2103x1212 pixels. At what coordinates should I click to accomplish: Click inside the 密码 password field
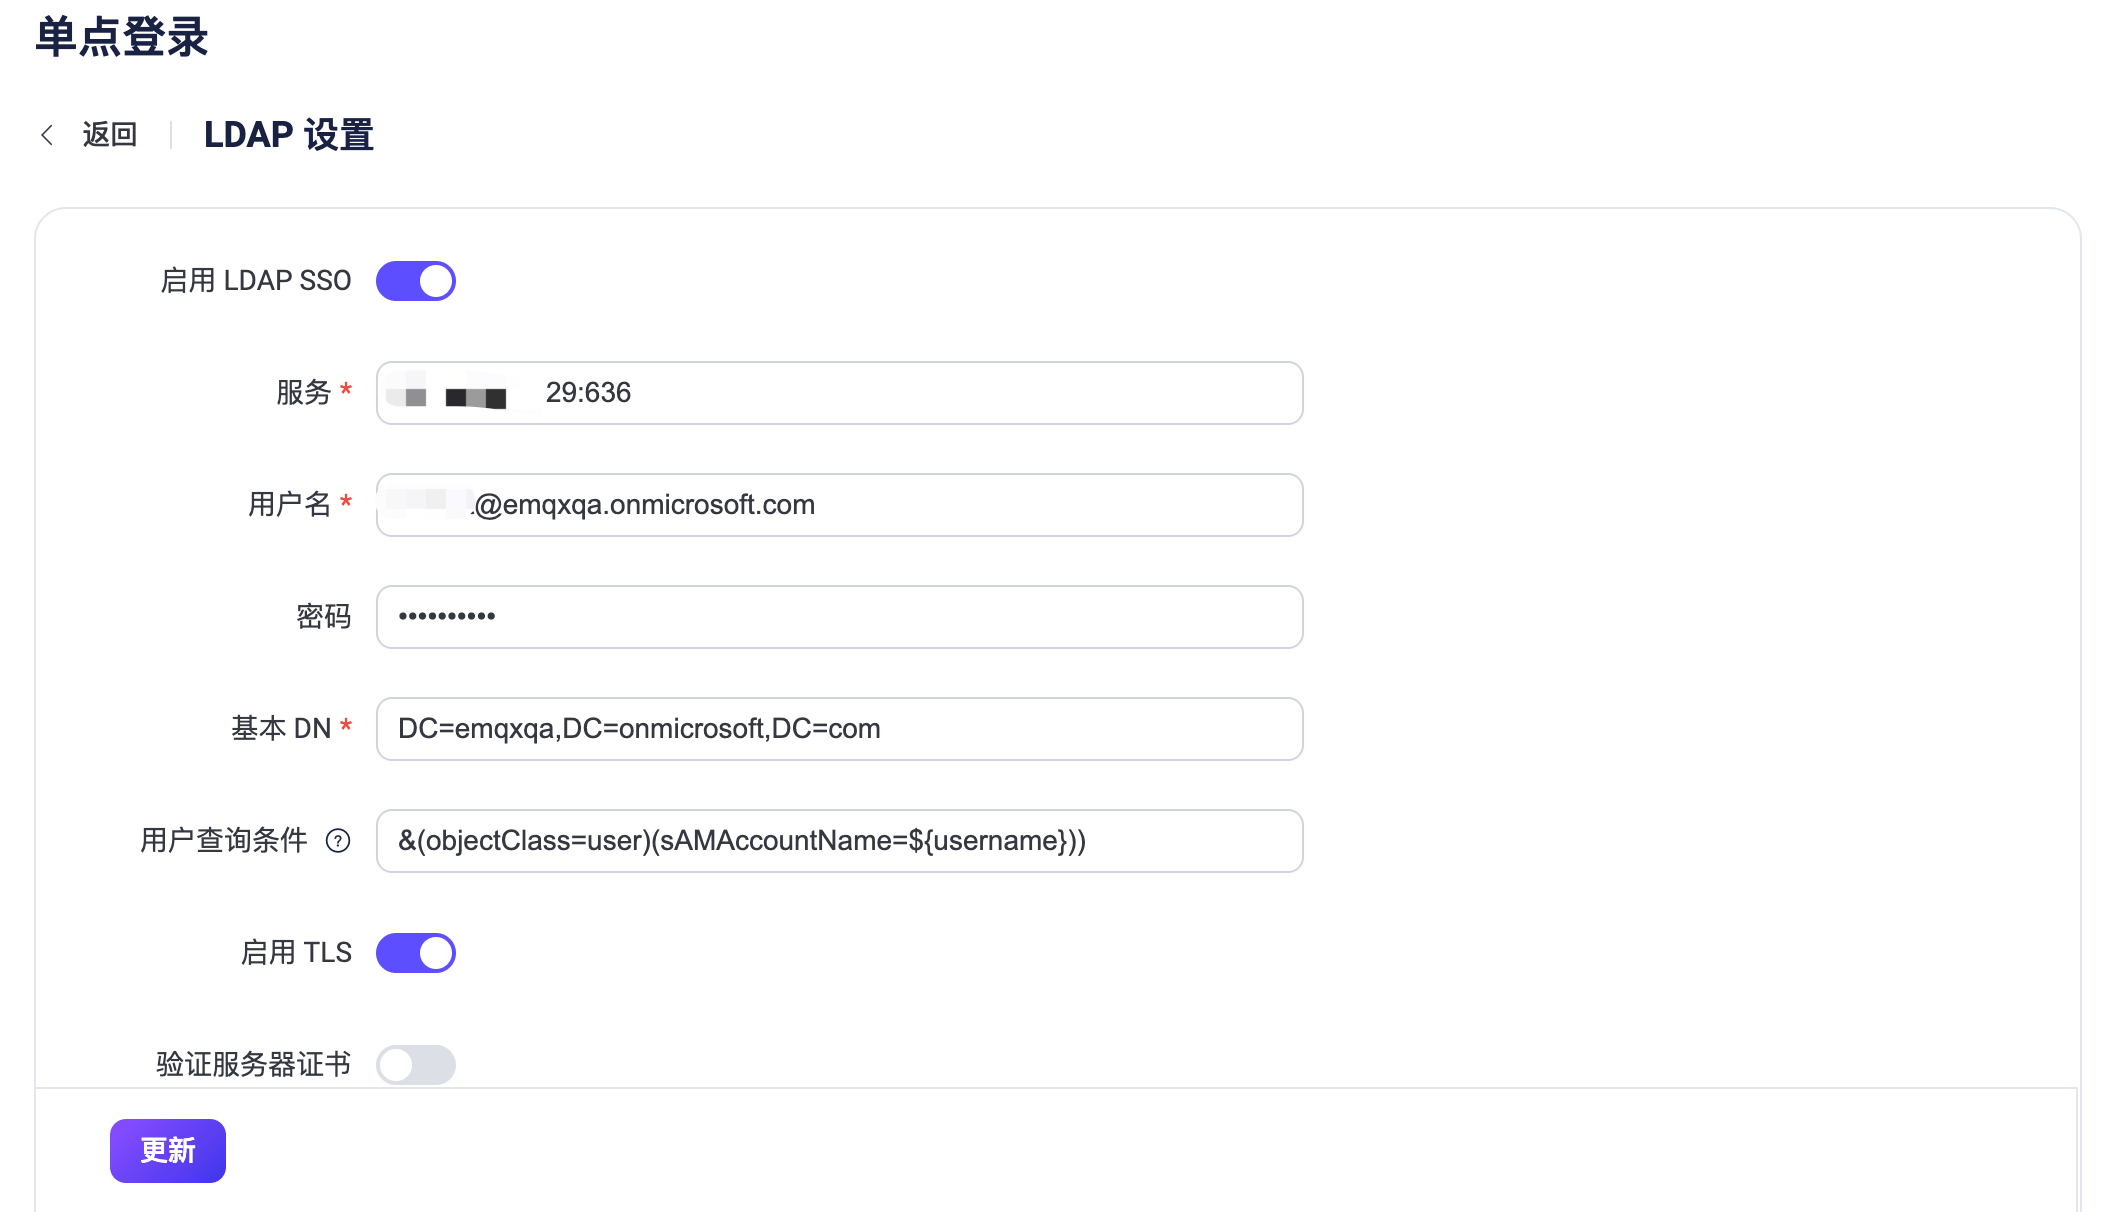pyautogui.click(x=840, y=617)
